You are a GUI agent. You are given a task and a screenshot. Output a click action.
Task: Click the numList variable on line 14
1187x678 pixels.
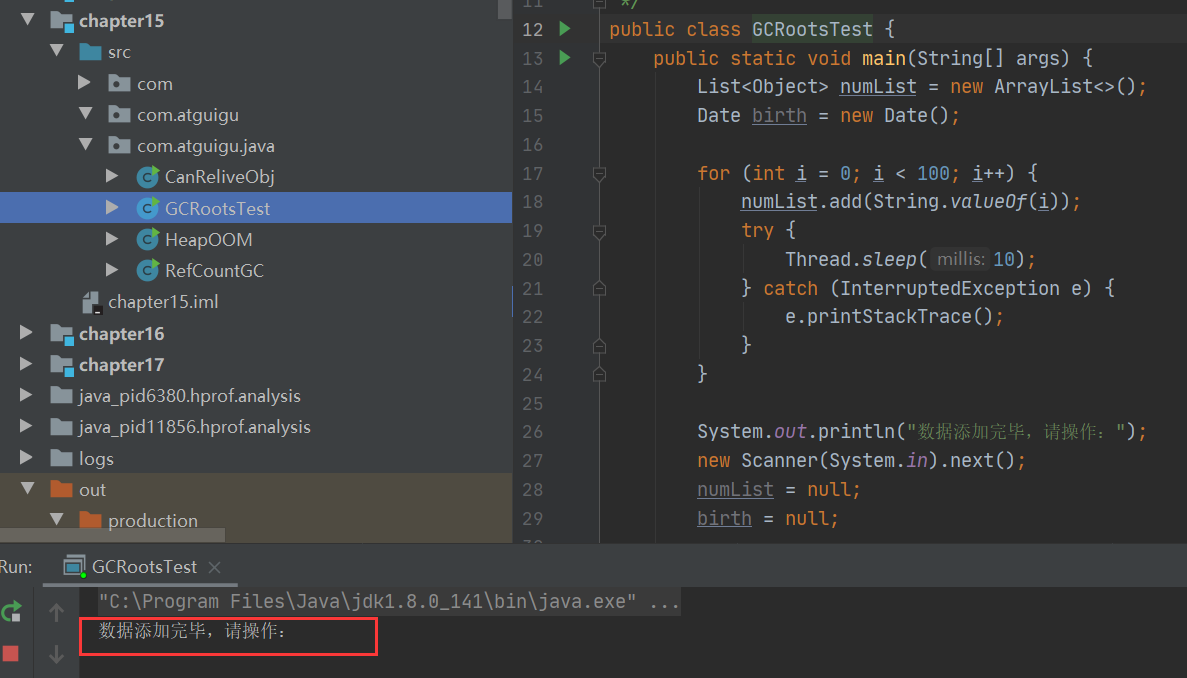[x=878, y=87]
